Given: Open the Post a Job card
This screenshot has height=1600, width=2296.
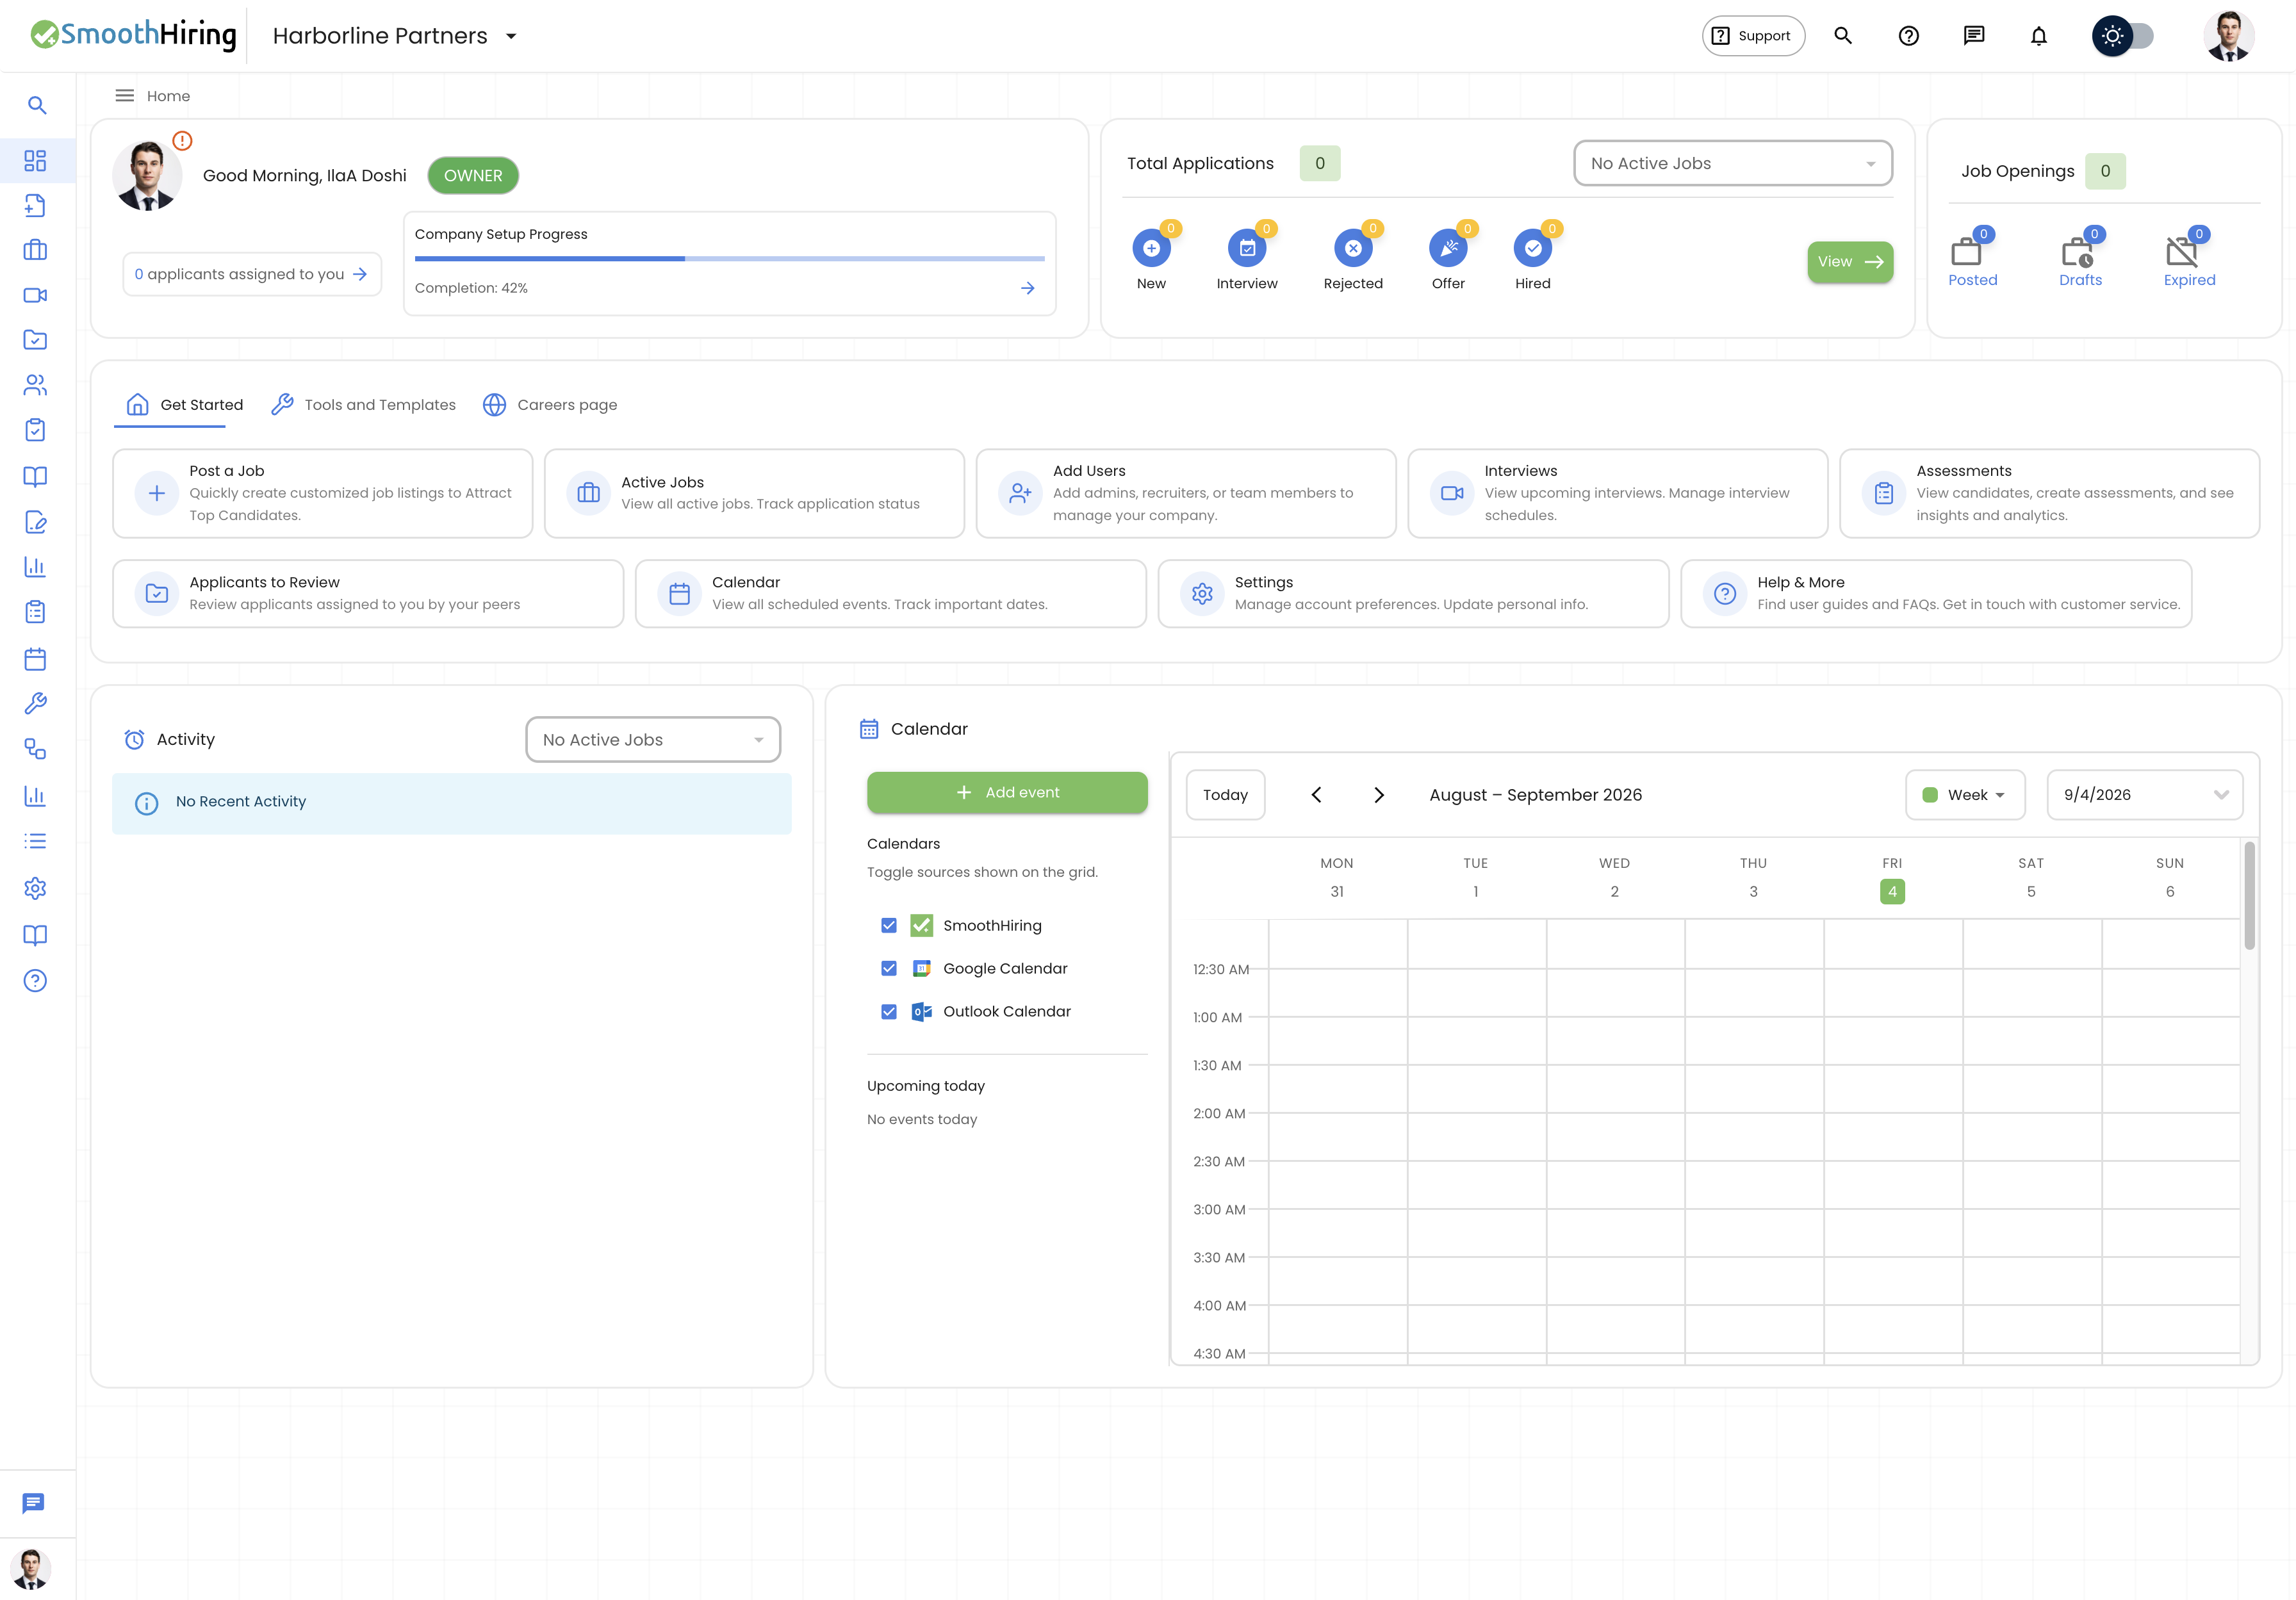Looking at the screenshot, I should click(322, 493).
